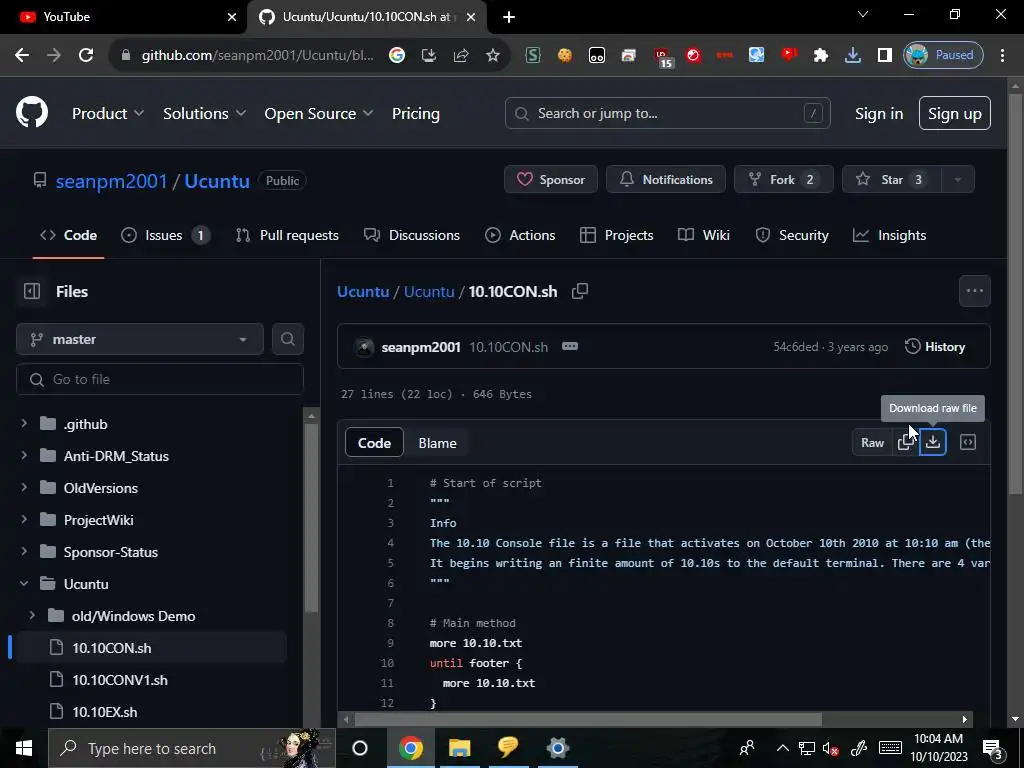Expand the OldVersions folder
The image size is (1024, 768).
click(x=24, y=488)
